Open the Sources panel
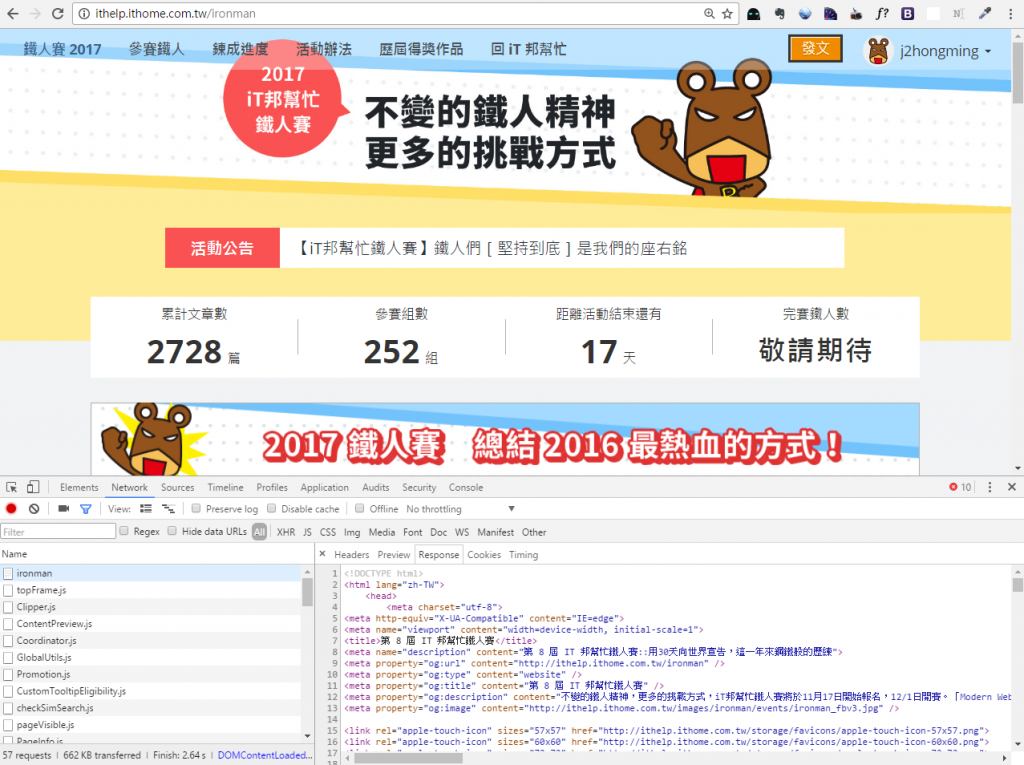This screenshot has height=765, width=1024. point(178,487)
